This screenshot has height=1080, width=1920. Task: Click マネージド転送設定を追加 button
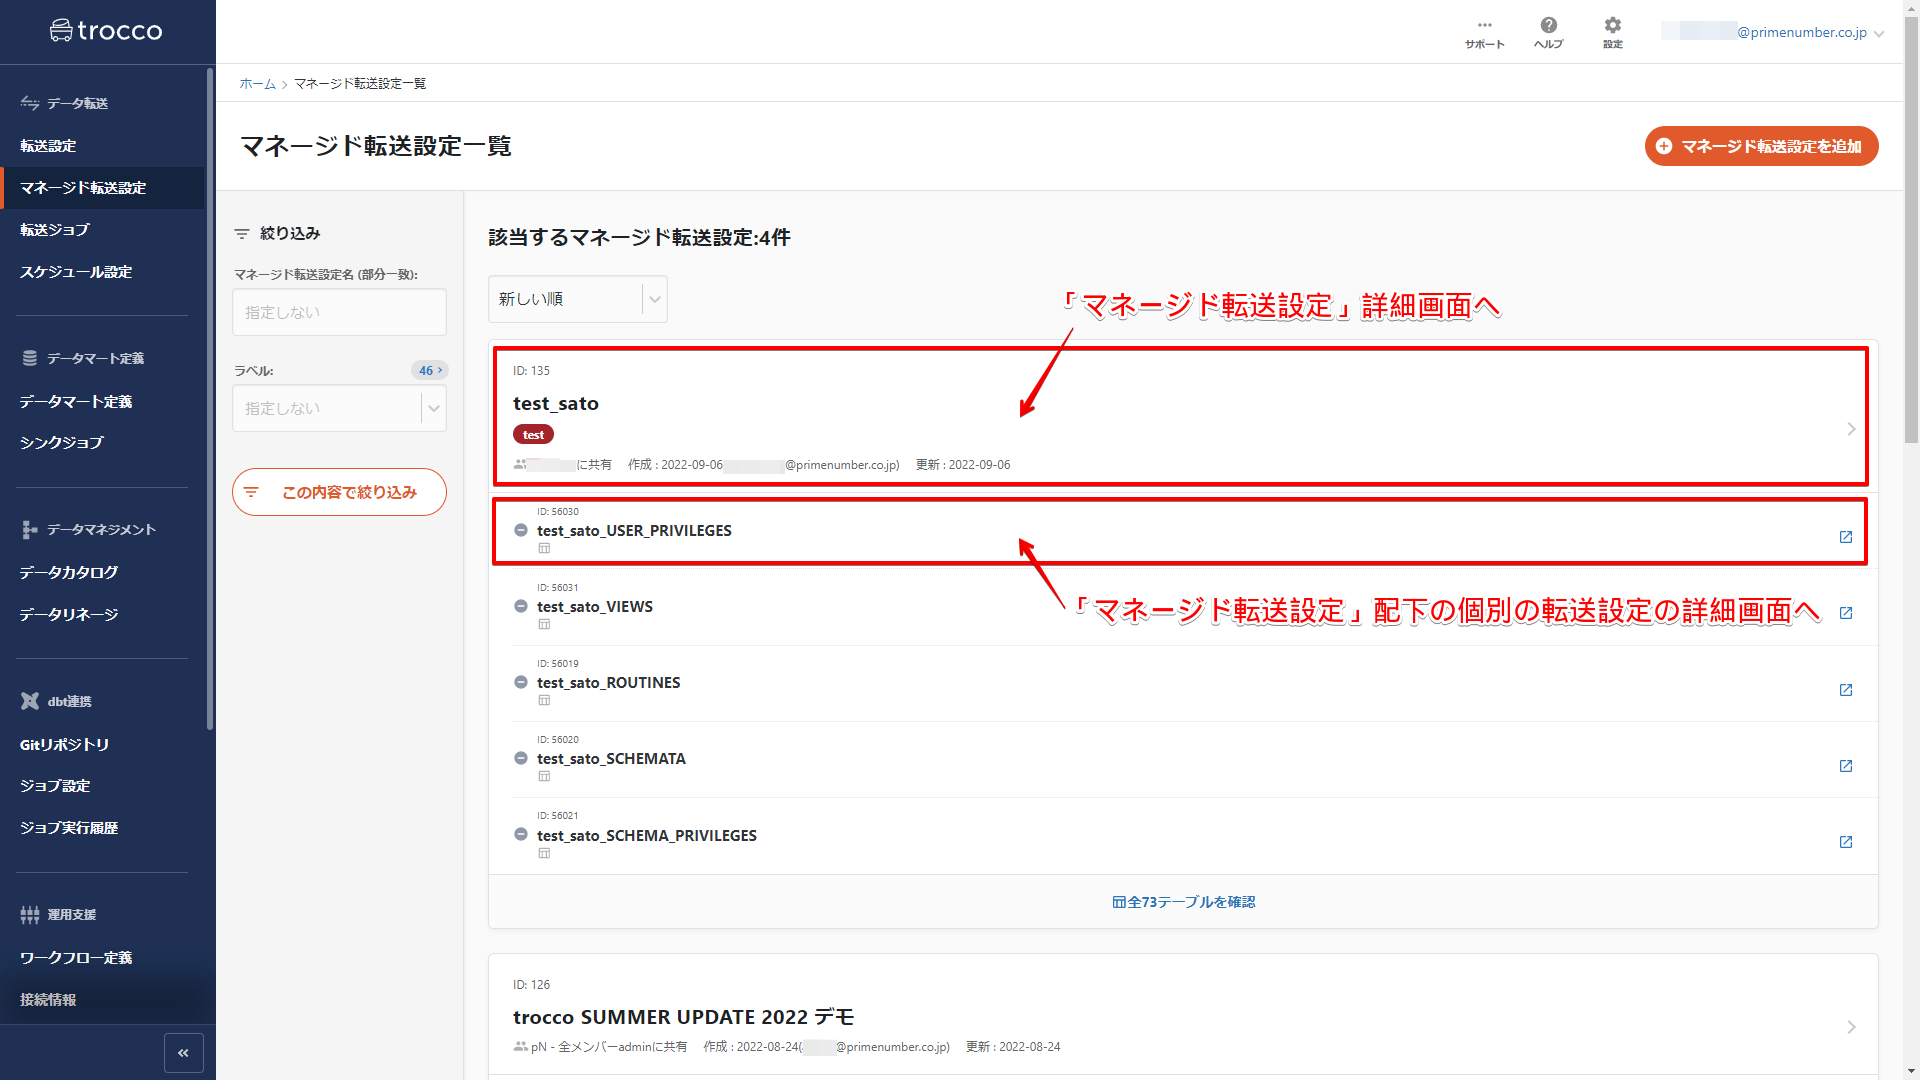1761,146
